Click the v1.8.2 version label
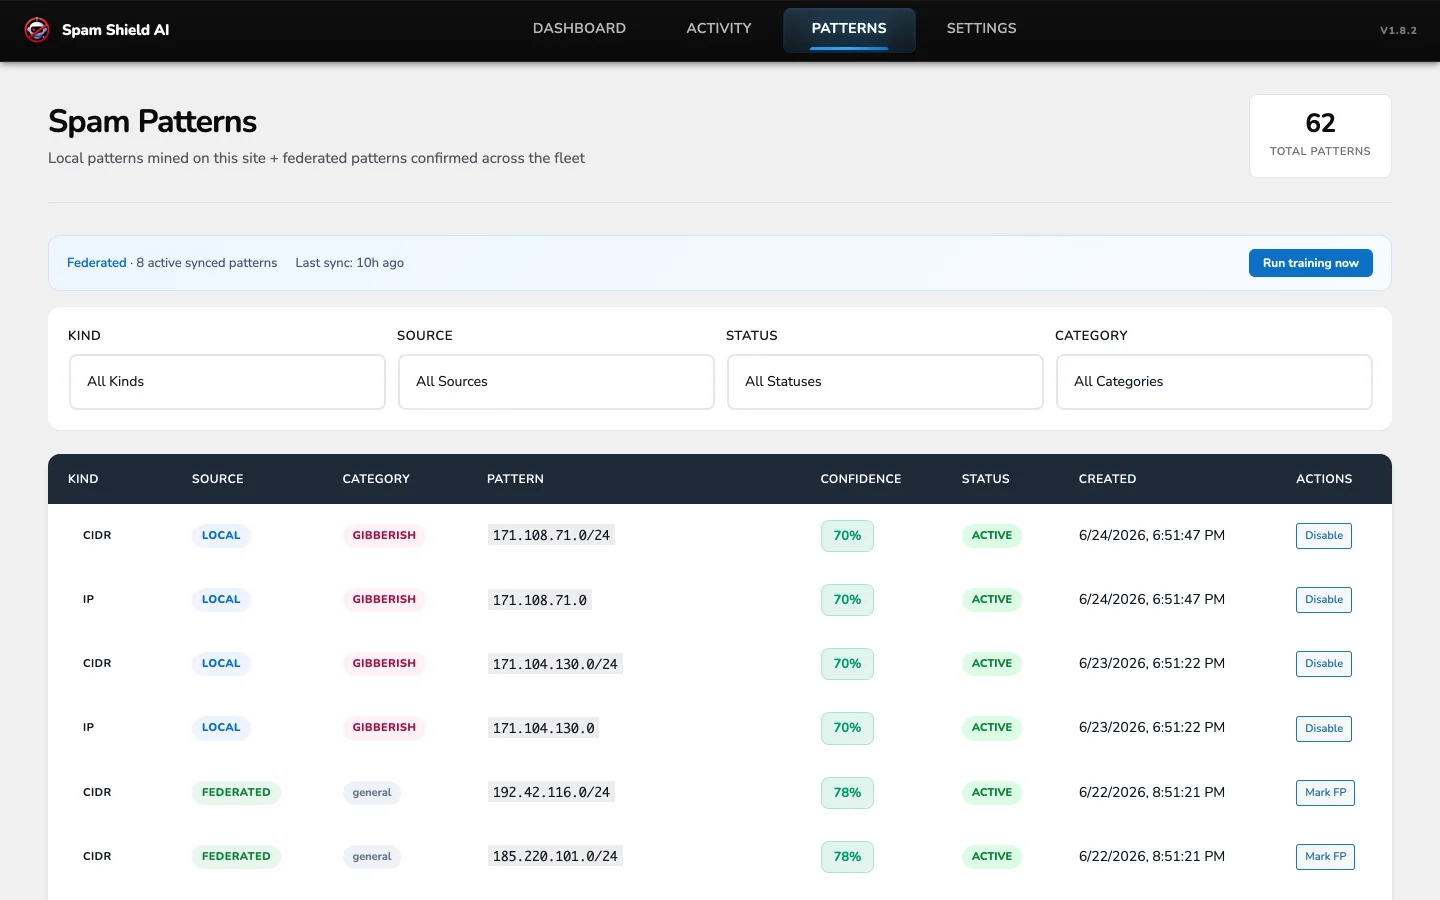Image resolution: width=1440 pixels, height=900 pixels. tap(1398, 30)
